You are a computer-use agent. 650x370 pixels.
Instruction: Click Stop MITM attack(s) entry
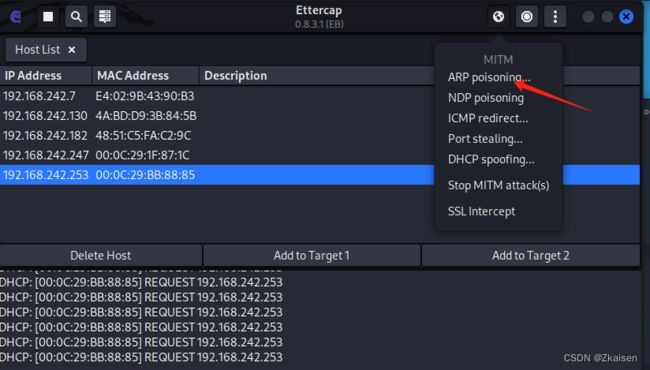tap(498, 185)
